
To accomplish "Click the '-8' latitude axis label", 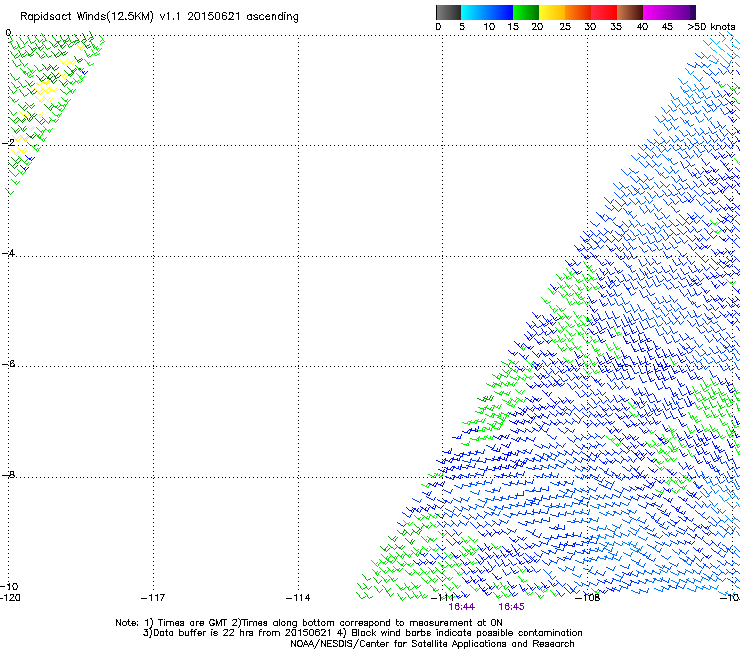I will (8, 474).
